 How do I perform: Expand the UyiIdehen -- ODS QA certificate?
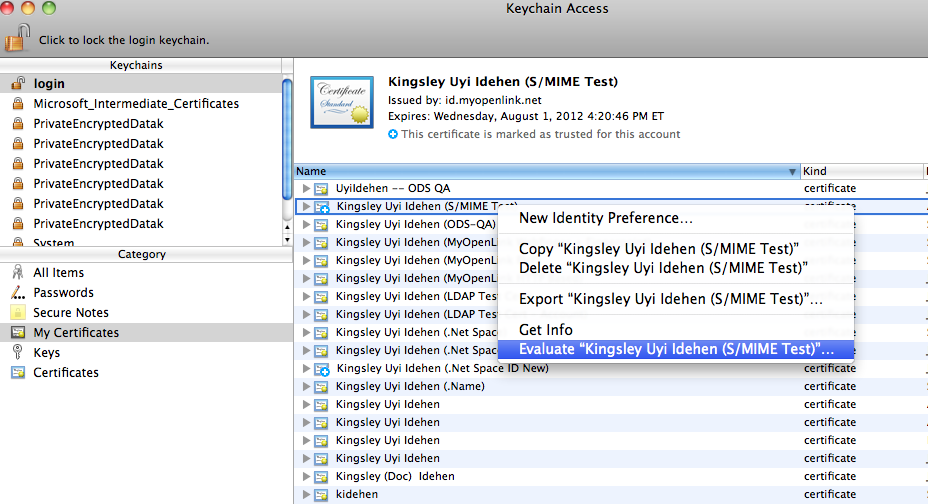click(306, 188)
